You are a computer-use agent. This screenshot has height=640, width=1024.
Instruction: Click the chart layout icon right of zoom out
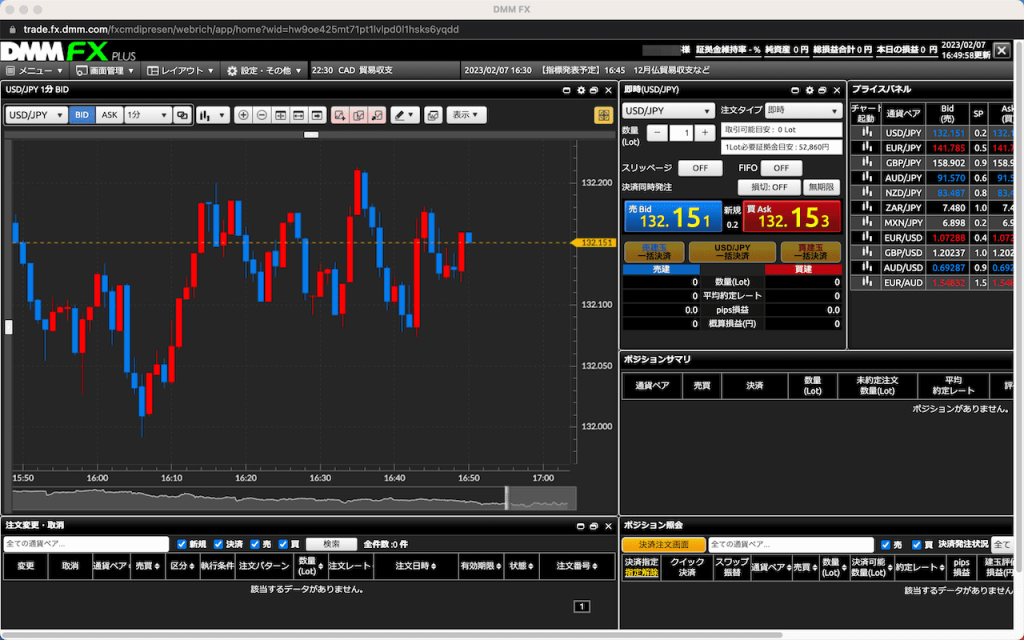pos(280,115)
